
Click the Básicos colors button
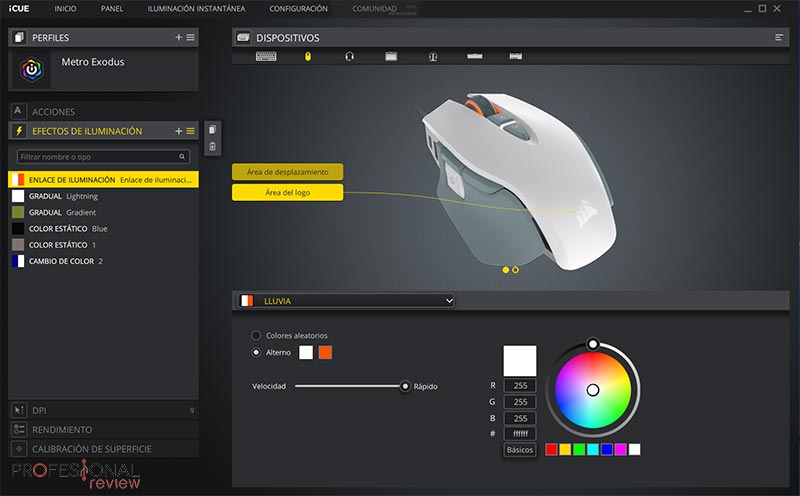coord(519,450)
